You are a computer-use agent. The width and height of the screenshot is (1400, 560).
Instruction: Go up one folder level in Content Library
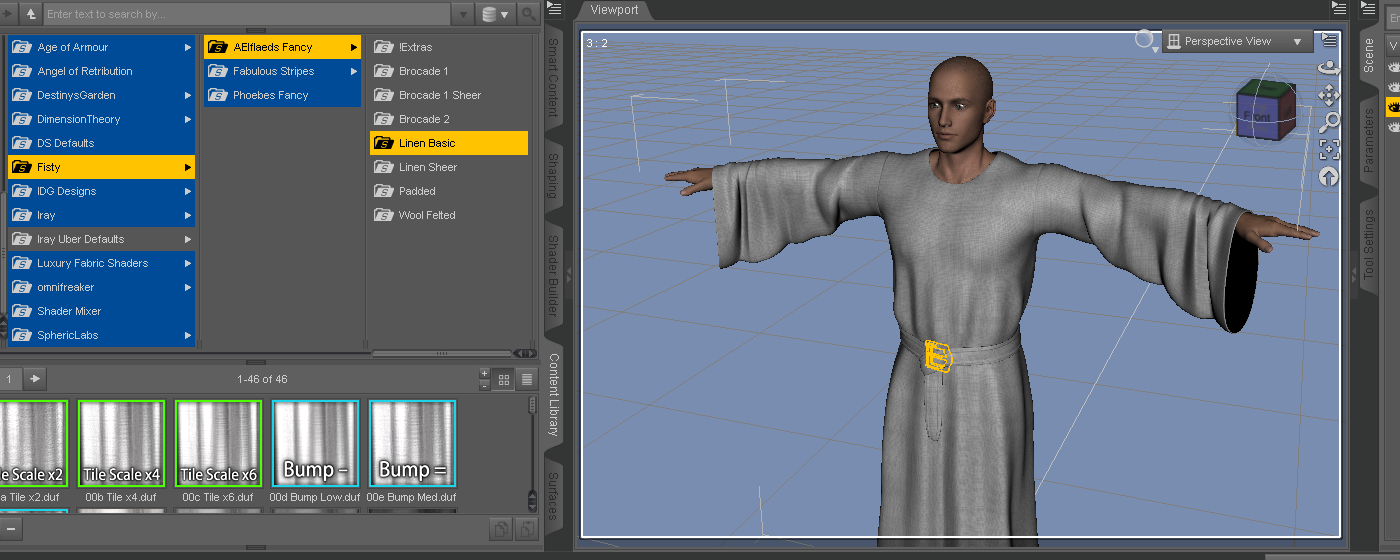[x=32, y=14]
